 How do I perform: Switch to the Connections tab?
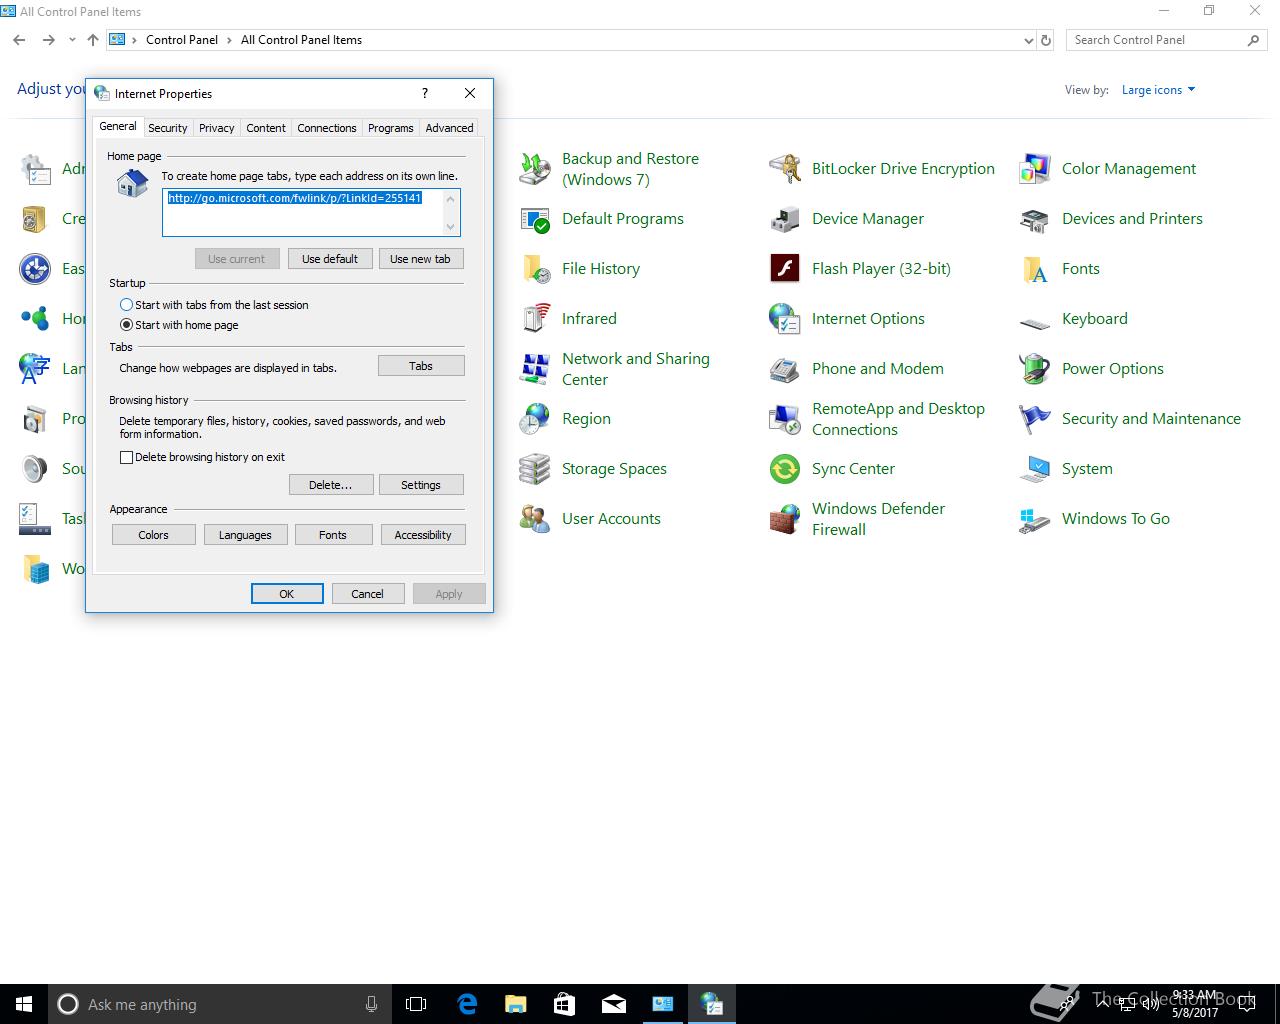(327, 128)
